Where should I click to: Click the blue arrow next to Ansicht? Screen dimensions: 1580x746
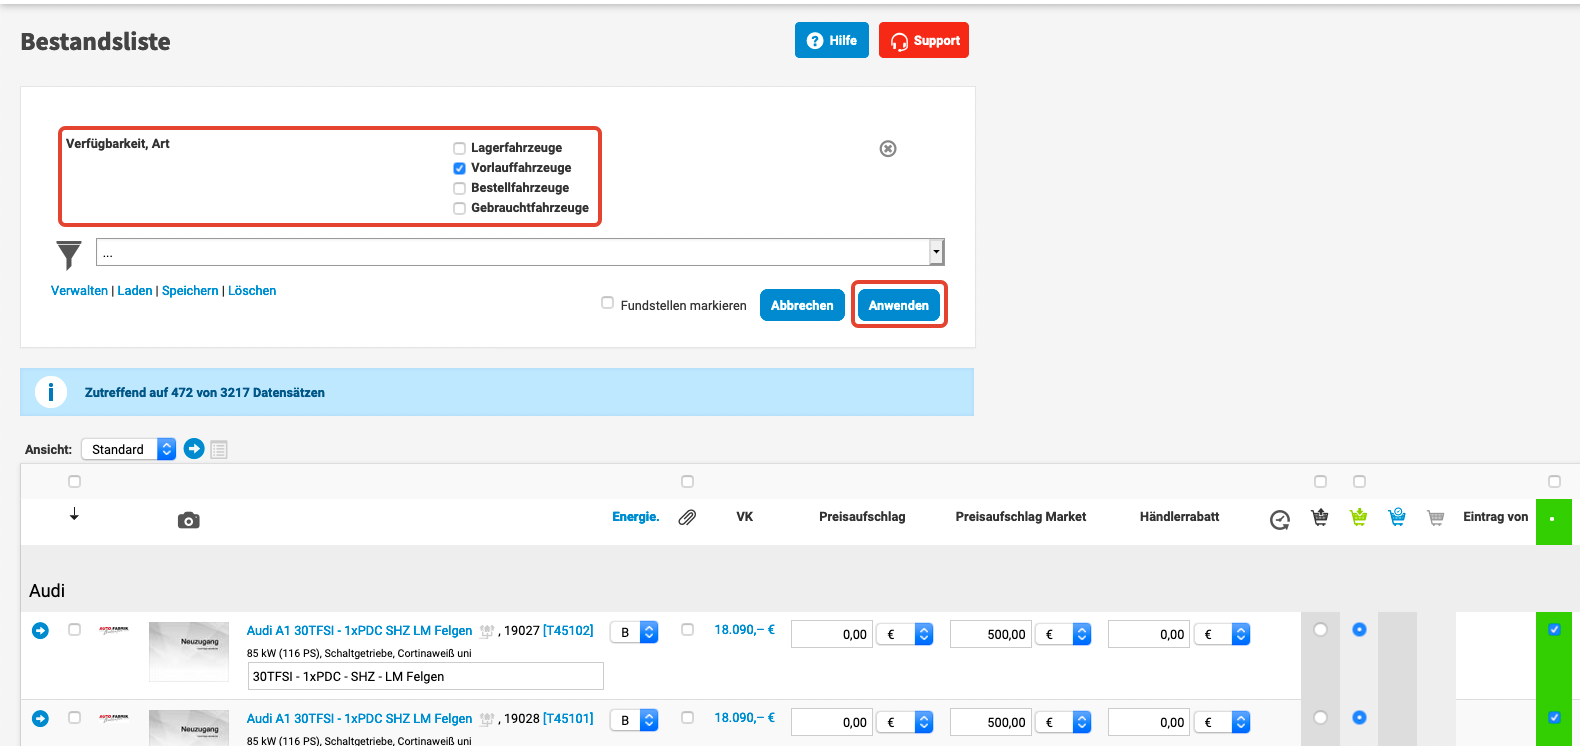(194, 449)
